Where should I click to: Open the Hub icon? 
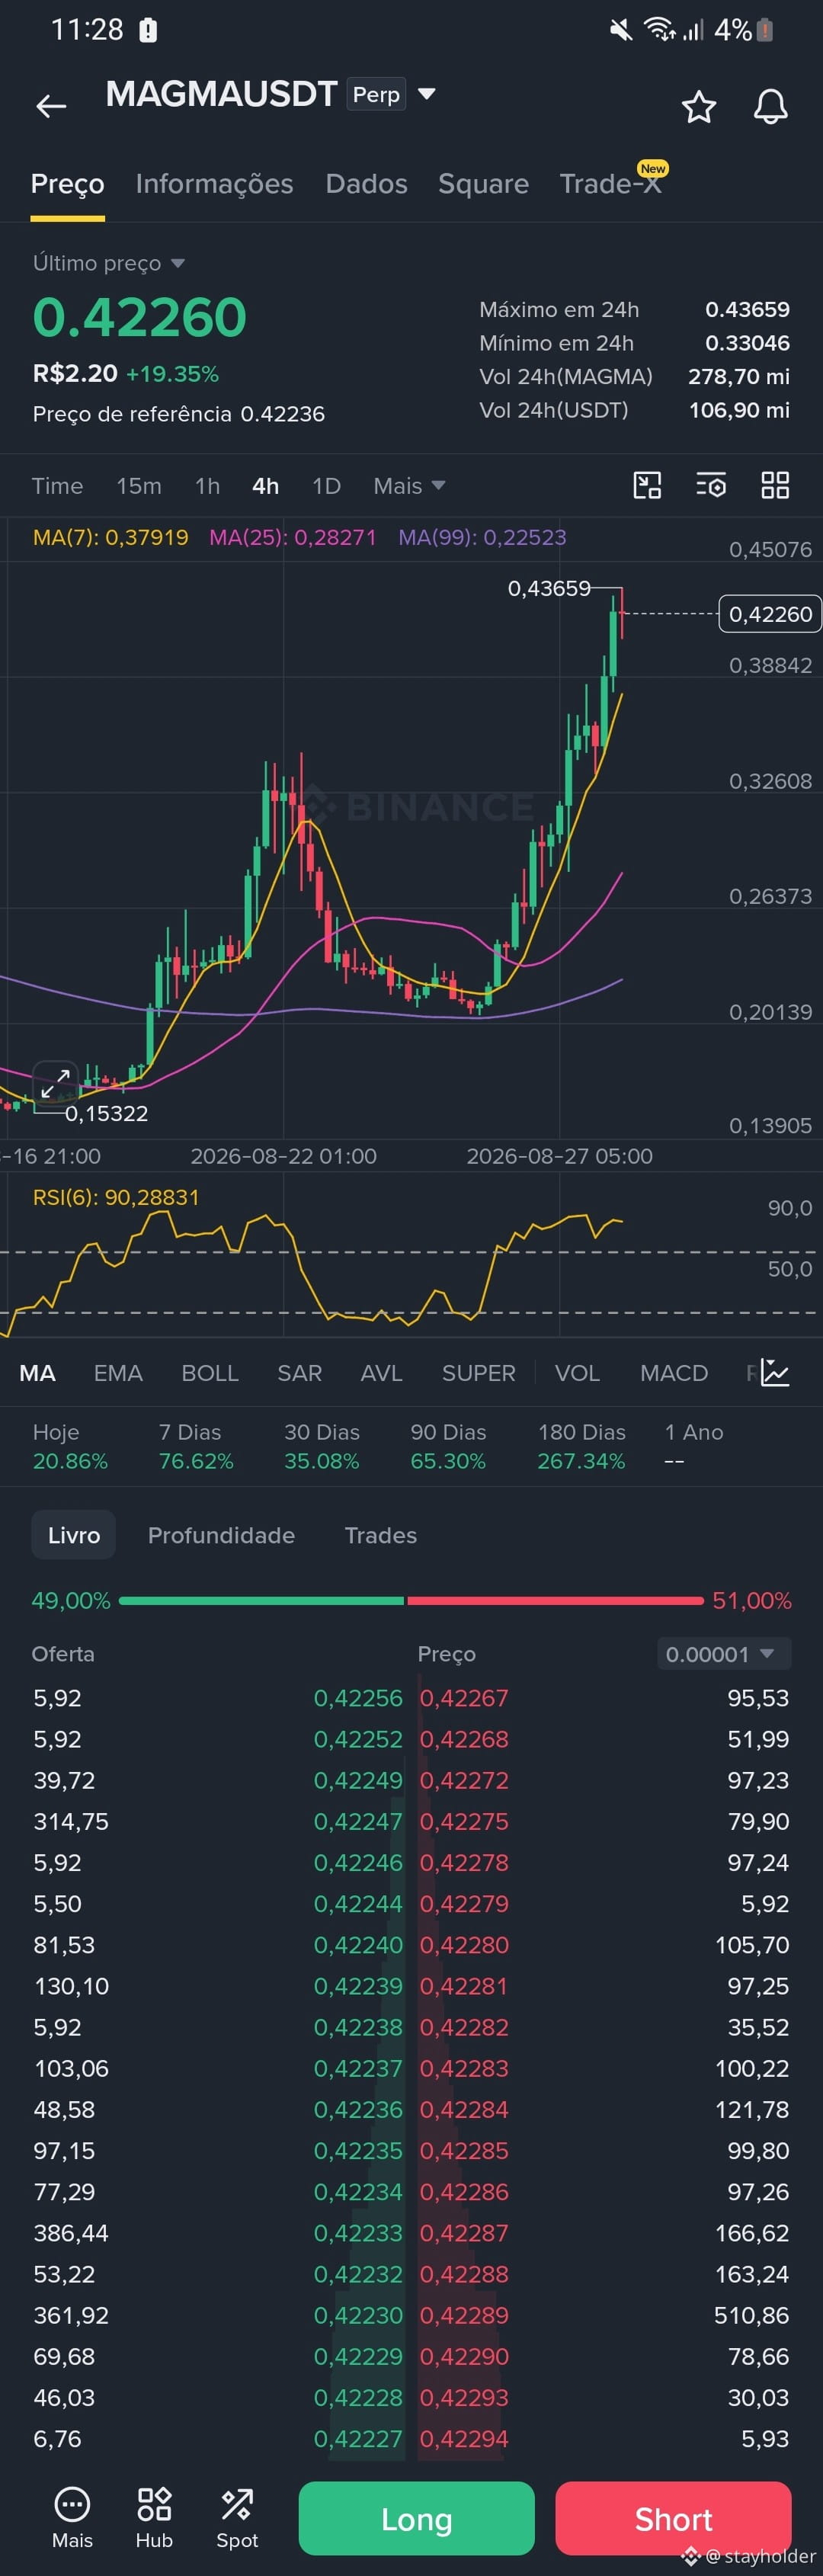[154, 2518]
